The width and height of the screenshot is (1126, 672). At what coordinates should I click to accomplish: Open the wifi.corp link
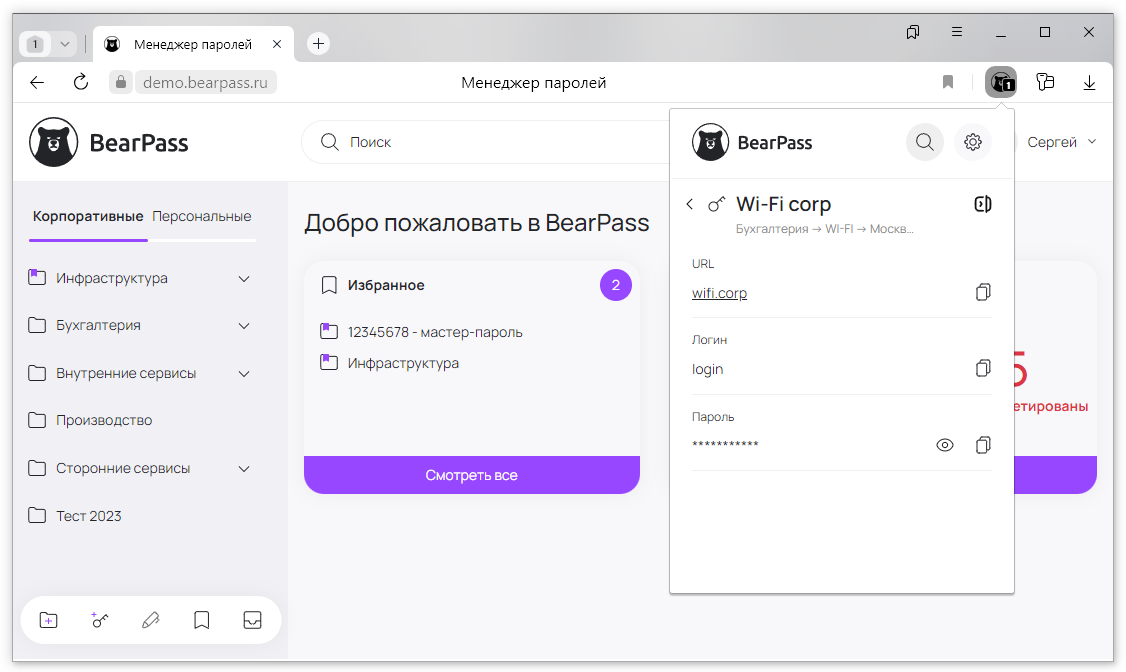pyautogui.click(x=719, y=293)
